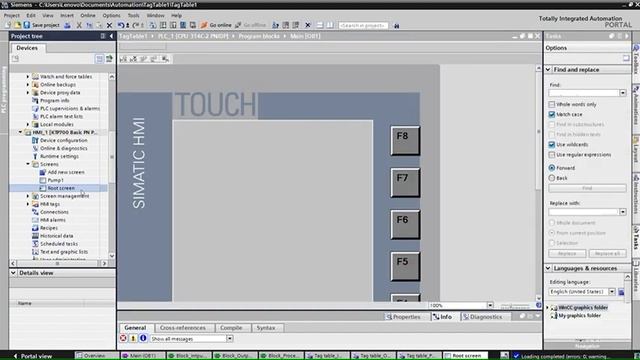The height and width of the screenshot is (360, 640).
Task: Collapse the Find and replace section
Action: pyautogui.click(x=548, y=70)
